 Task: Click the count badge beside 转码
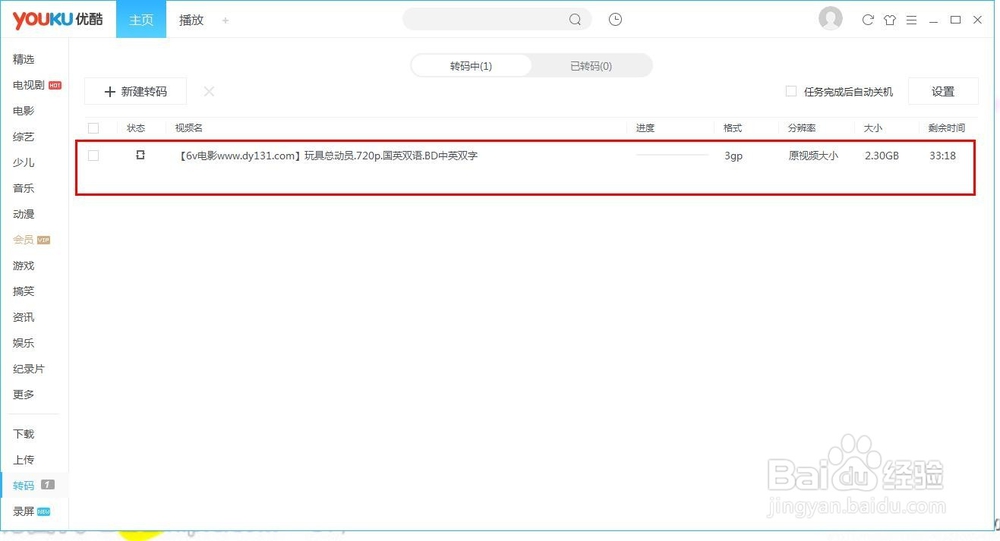48,485
